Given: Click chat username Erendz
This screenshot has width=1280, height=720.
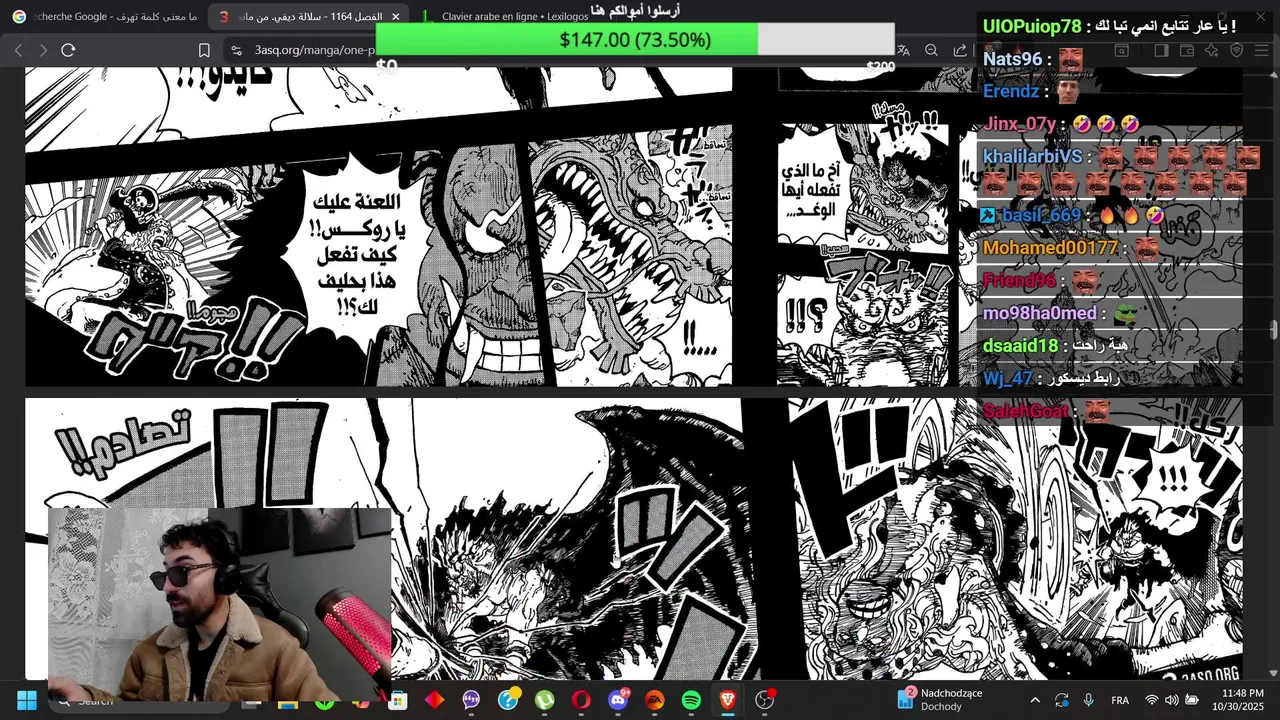Looking at the screenshot, I should tap(1011, 91).
